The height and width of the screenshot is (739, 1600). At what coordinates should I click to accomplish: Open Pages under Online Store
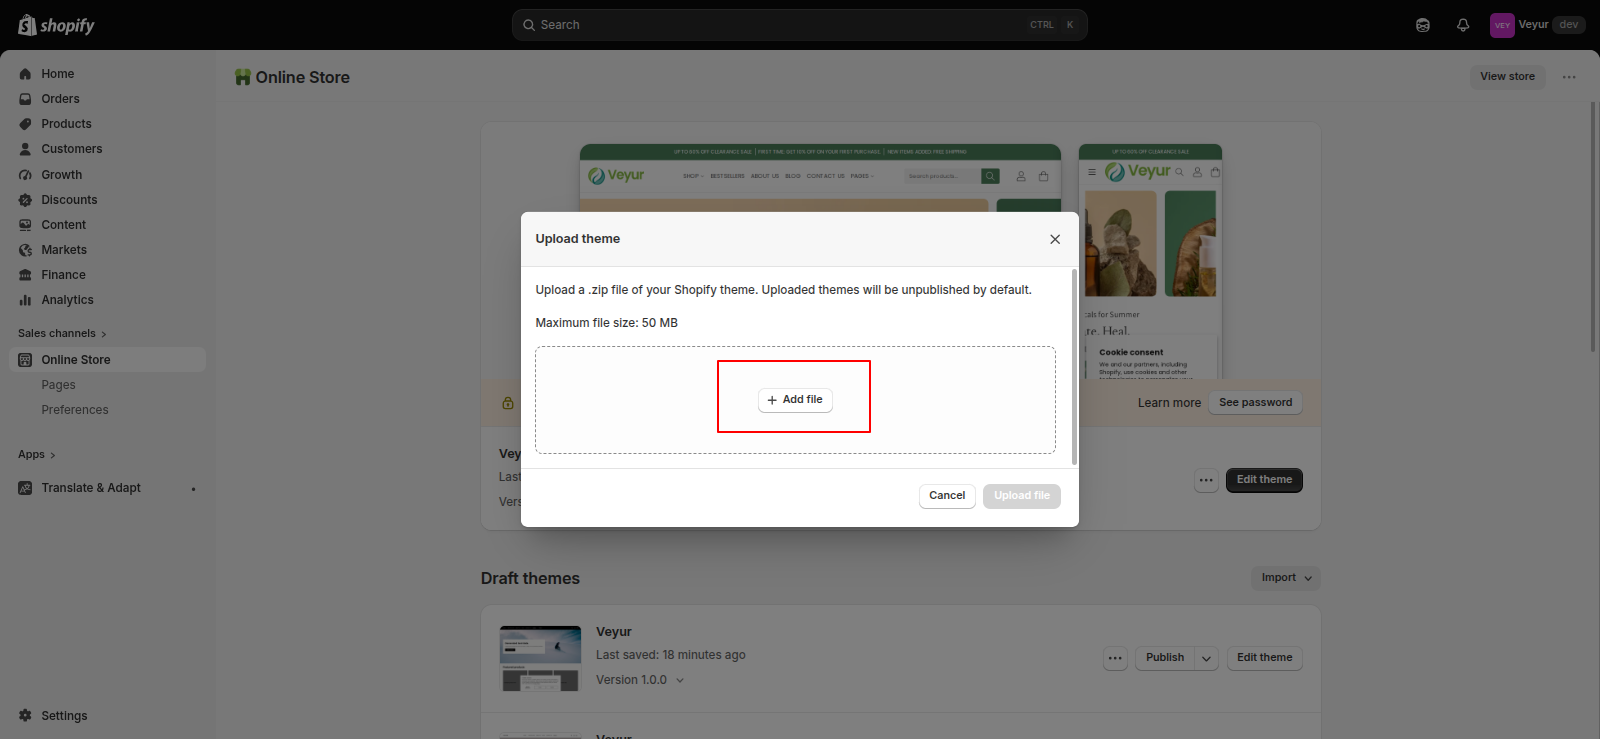click(x=58, y=385)
